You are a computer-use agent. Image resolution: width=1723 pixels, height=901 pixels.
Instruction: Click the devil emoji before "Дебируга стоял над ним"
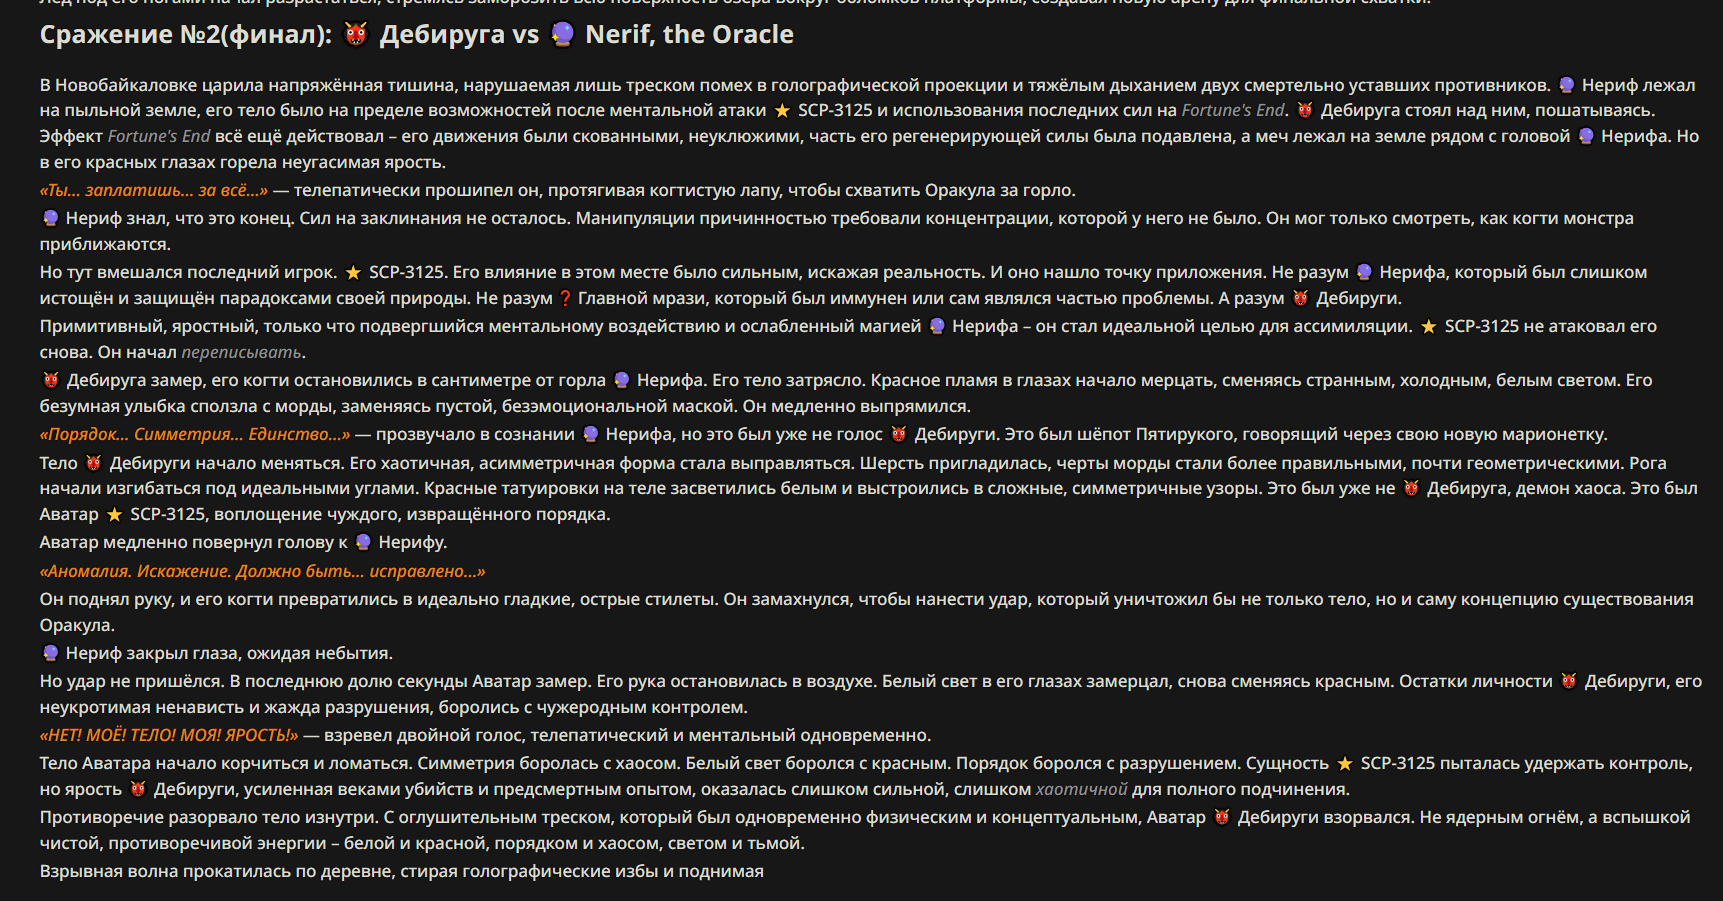pyautogui.click(x=1305, y=110)
